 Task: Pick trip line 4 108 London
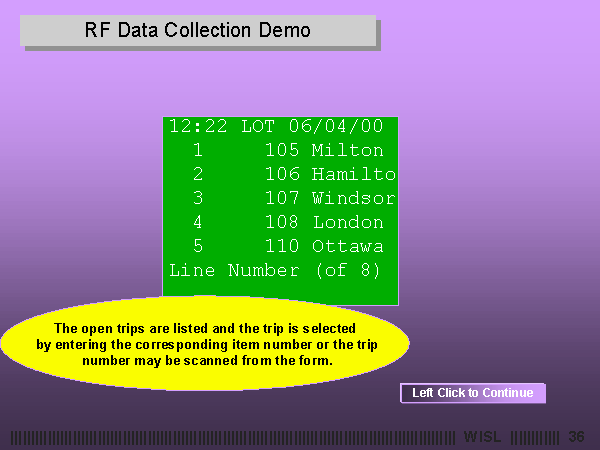pos(288,222)
